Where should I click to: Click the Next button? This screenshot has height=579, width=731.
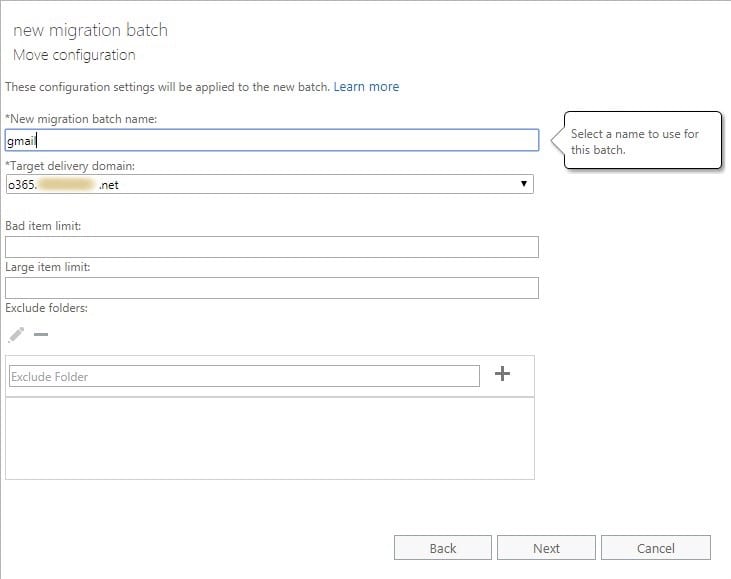(x=546, y=548)
